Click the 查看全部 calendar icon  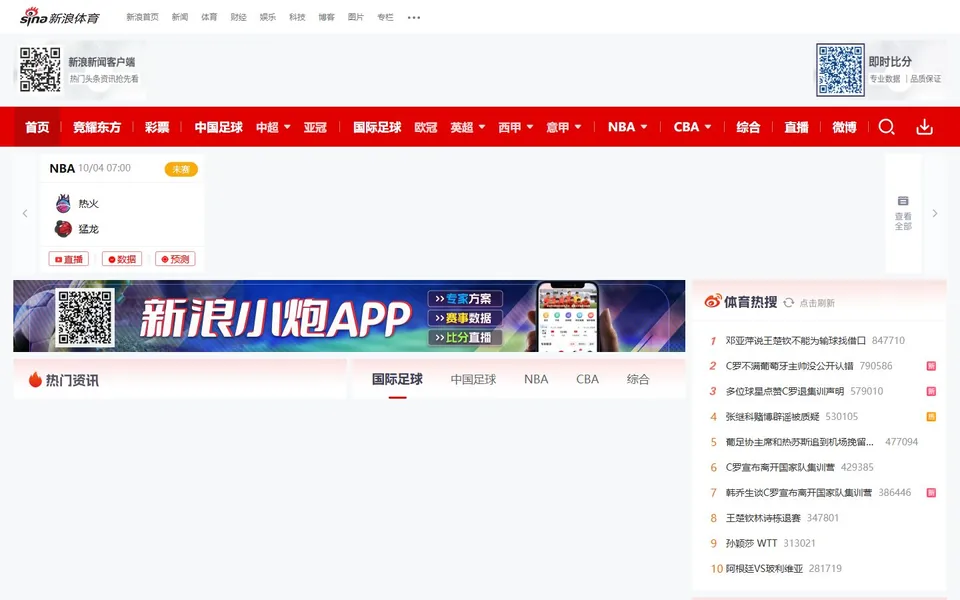(x=903, y=201)
